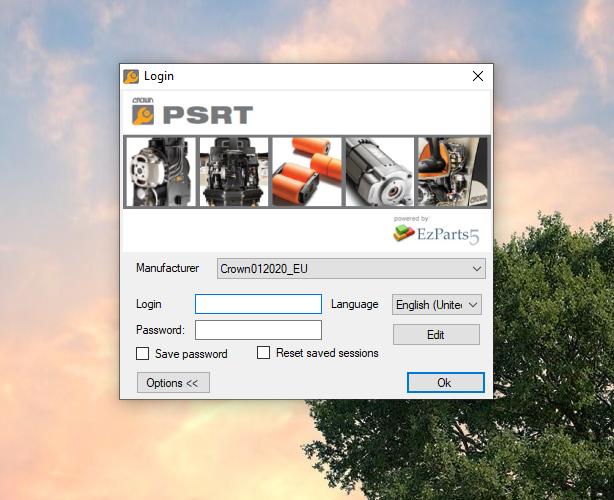614x500 pixels.
Task: Click the Edit button under Language
Action: click(x=436, y=335)
